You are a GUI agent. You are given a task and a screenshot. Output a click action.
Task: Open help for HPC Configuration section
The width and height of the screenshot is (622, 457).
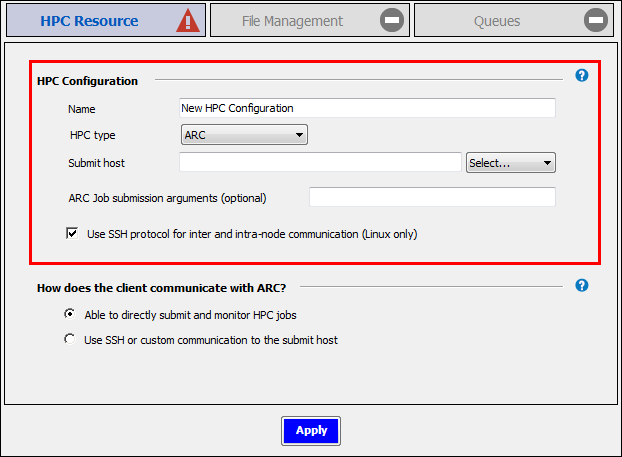[582, 76]
